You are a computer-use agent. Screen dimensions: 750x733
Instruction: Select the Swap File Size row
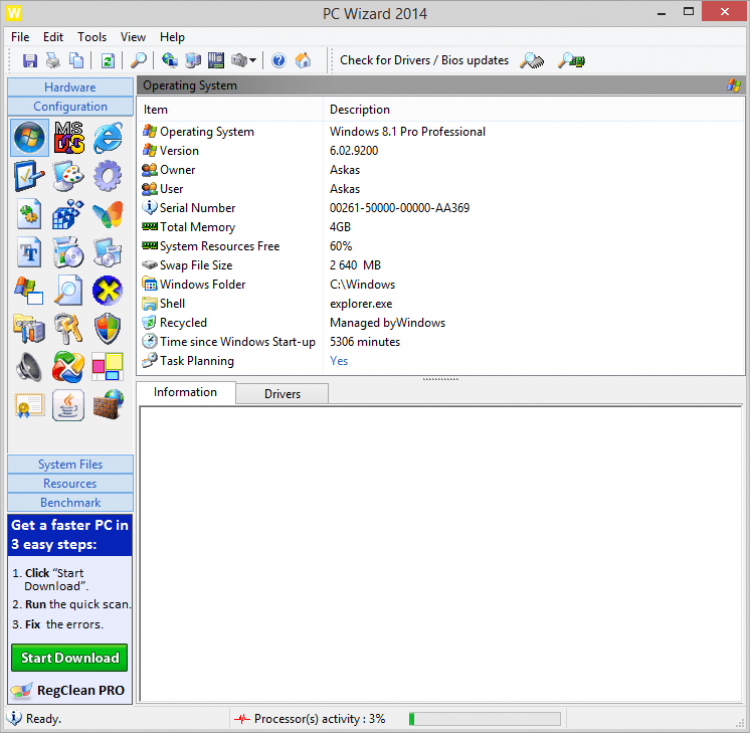441,265
